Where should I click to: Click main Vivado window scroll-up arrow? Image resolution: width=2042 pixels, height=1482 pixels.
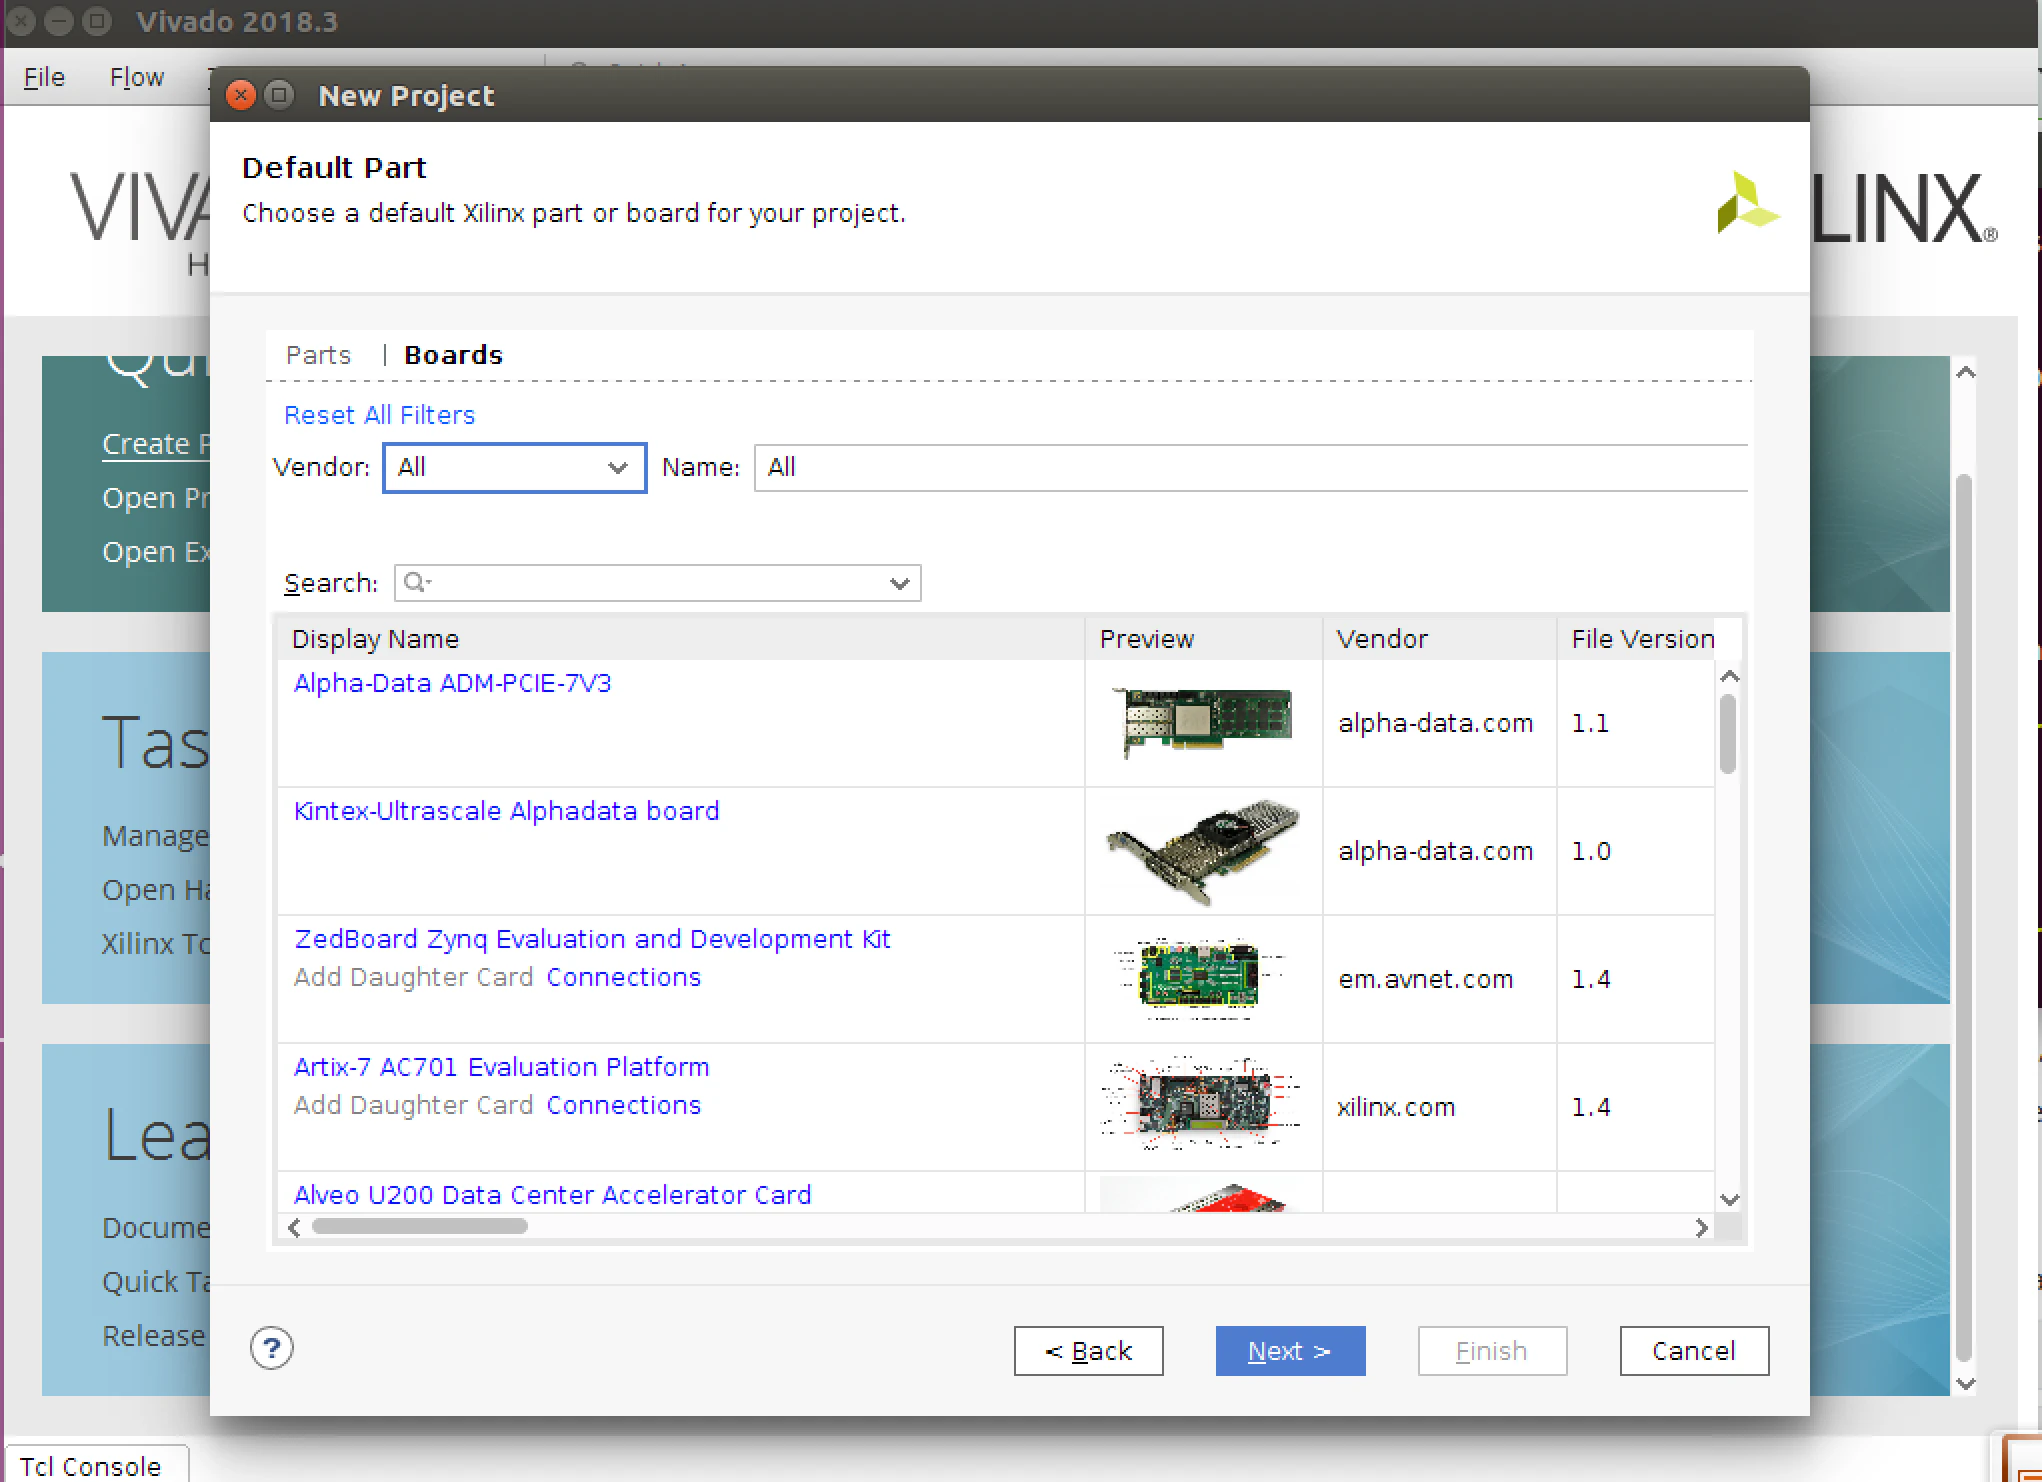click(1965, 372)
